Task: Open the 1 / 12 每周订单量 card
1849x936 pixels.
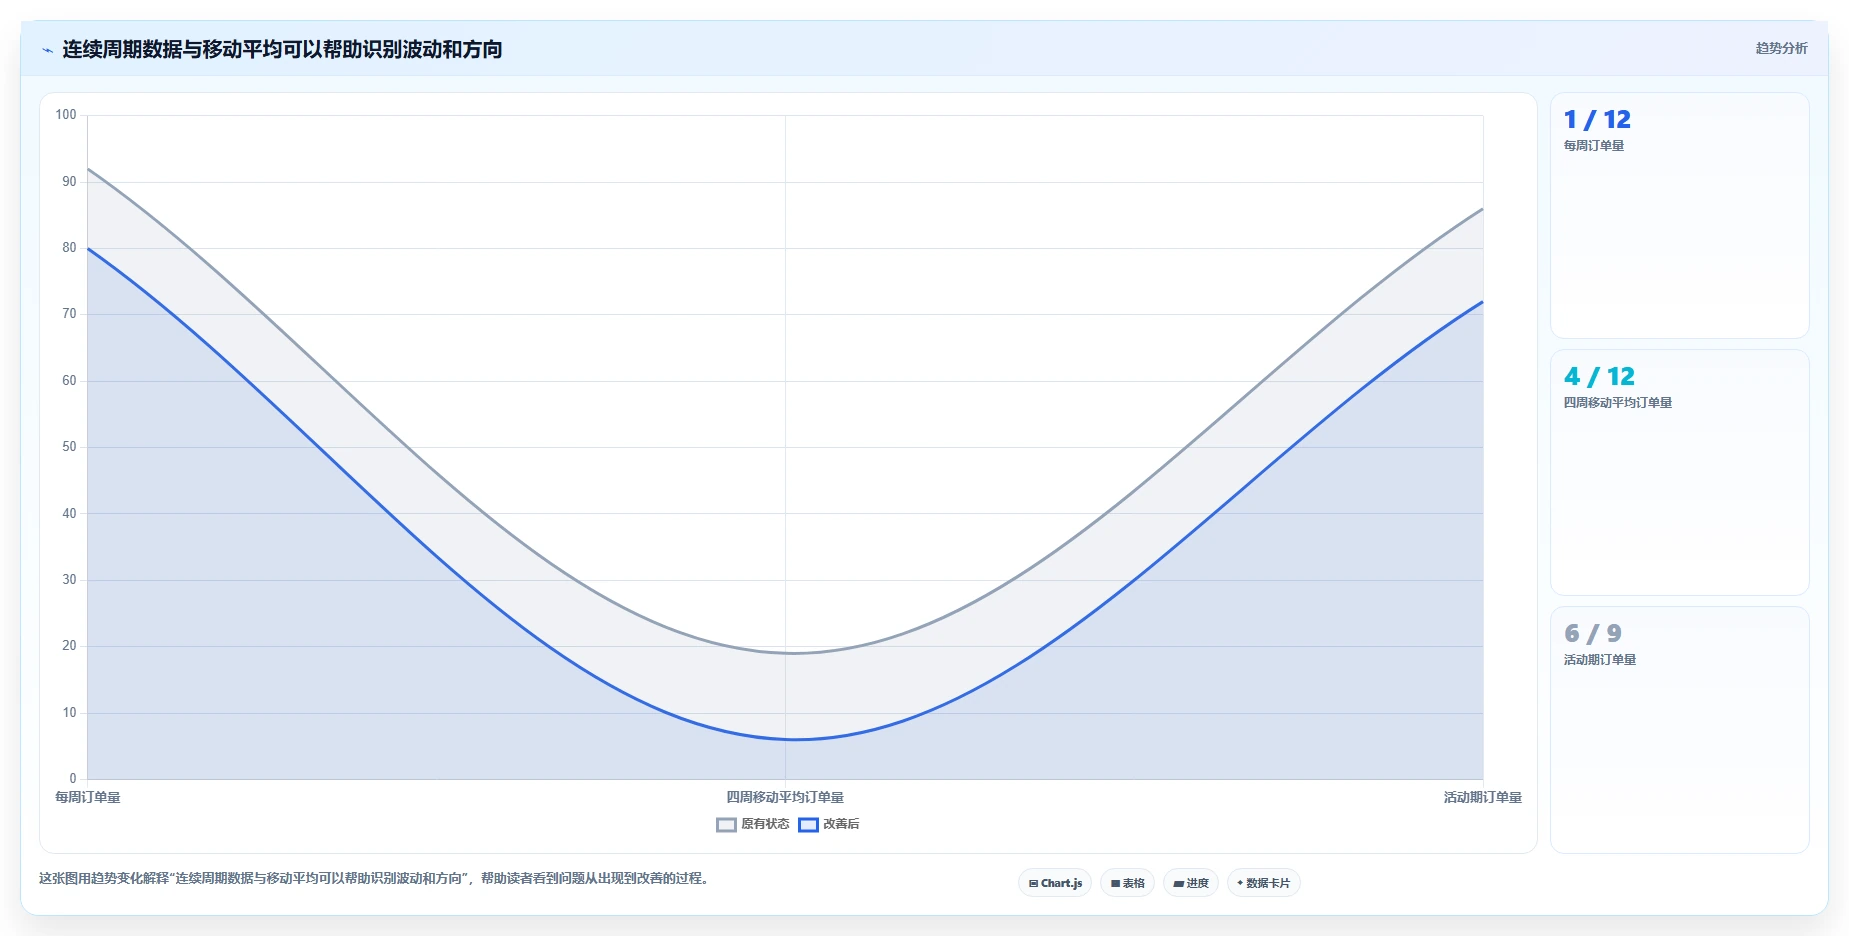Action: coord(1679,216)
